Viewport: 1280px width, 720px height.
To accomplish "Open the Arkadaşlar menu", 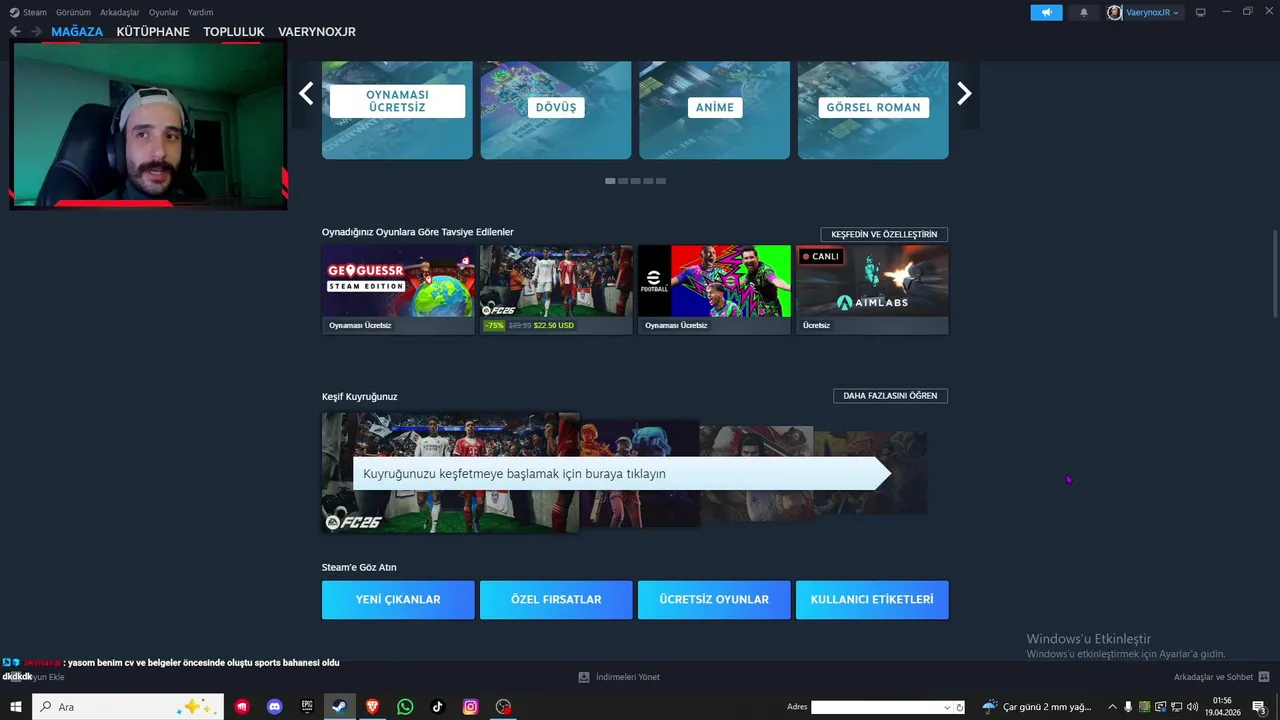I will (x=120, y=12).
